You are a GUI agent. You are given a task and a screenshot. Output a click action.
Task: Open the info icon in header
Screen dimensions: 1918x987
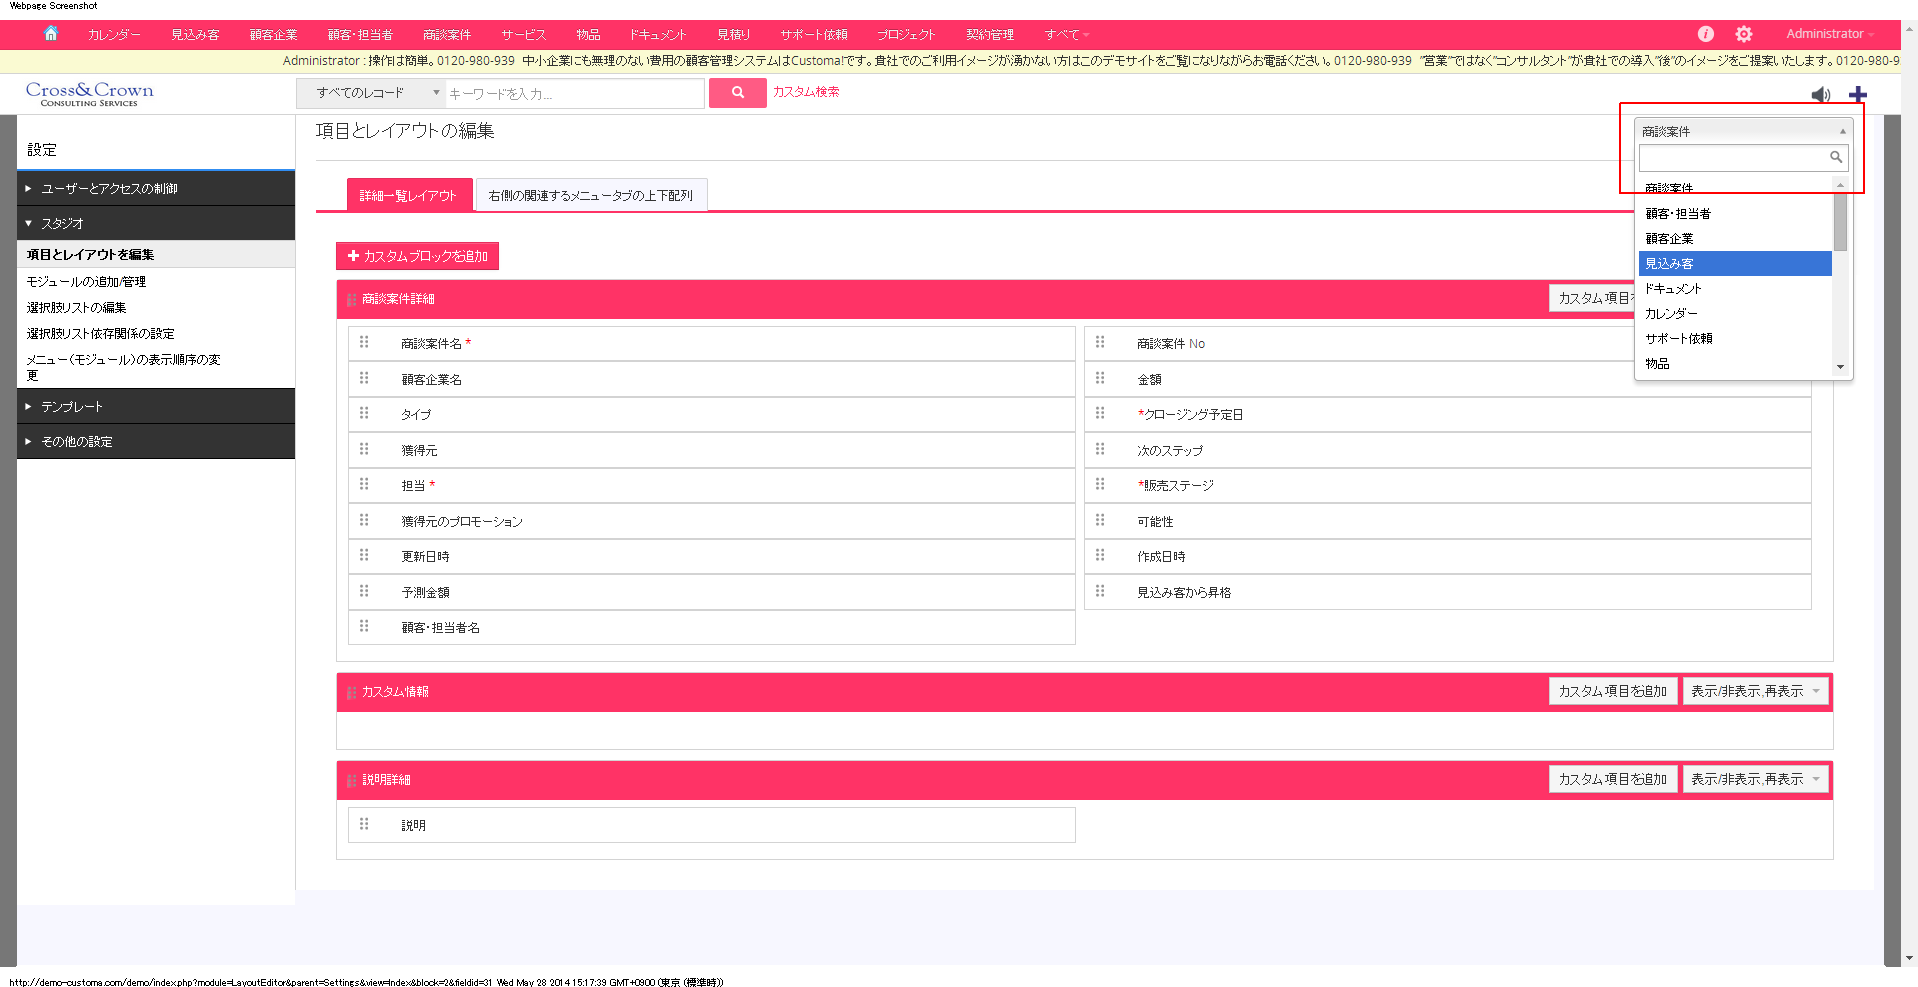[1706, 34]
